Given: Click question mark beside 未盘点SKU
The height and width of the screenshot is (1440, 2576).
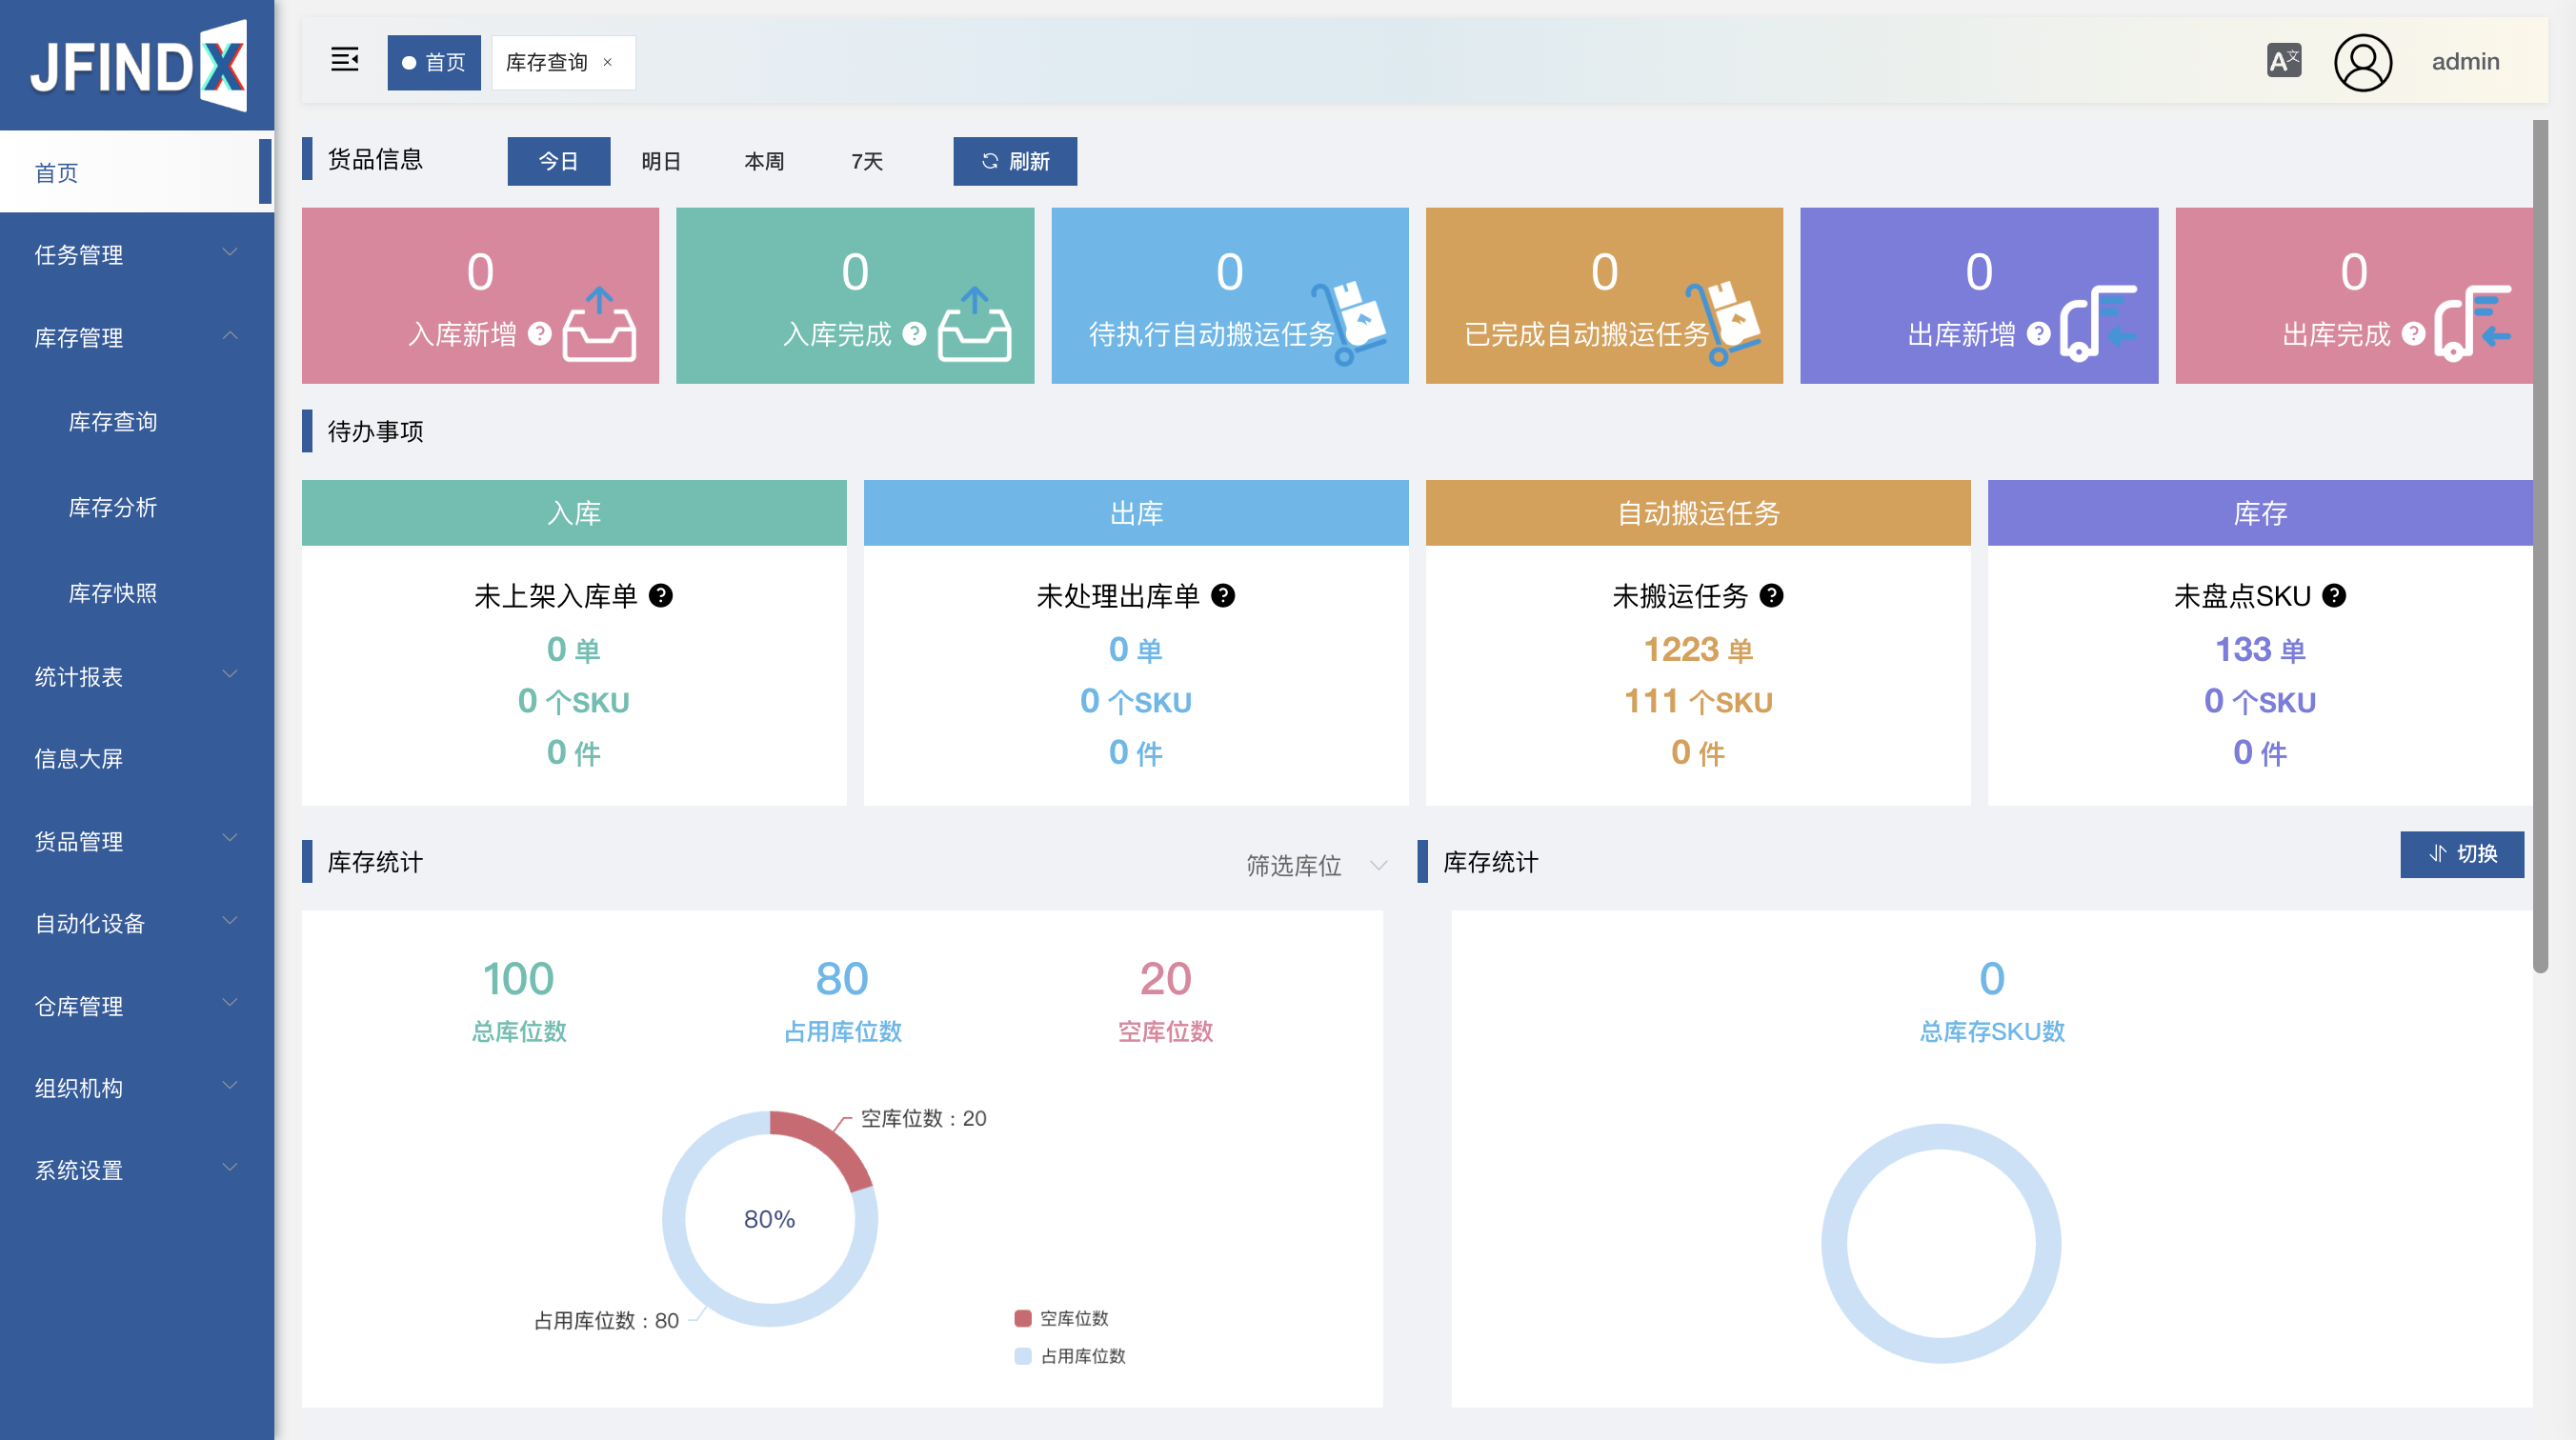Looking at the screenshot, I should tap(2334, 596).
